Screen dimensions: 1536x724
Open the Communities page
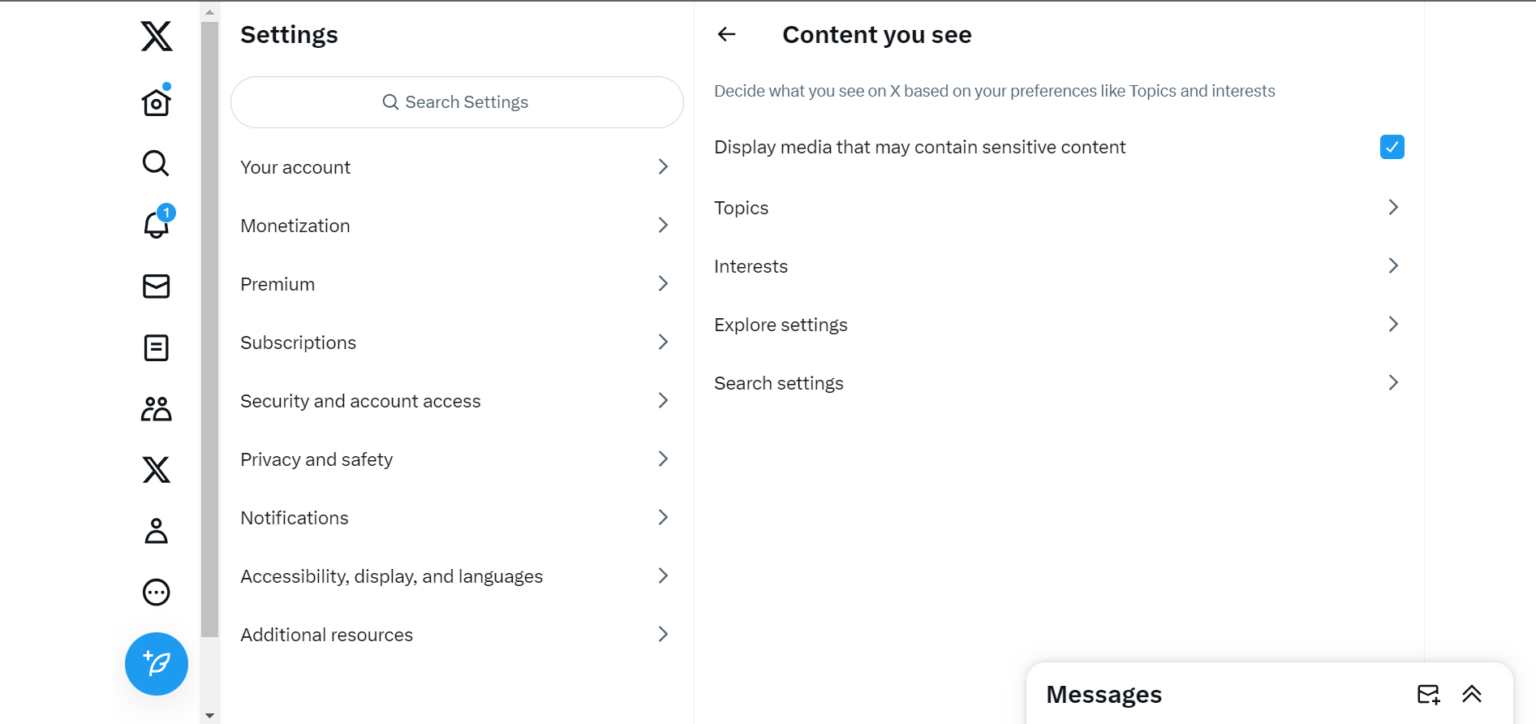coord(156,408)
